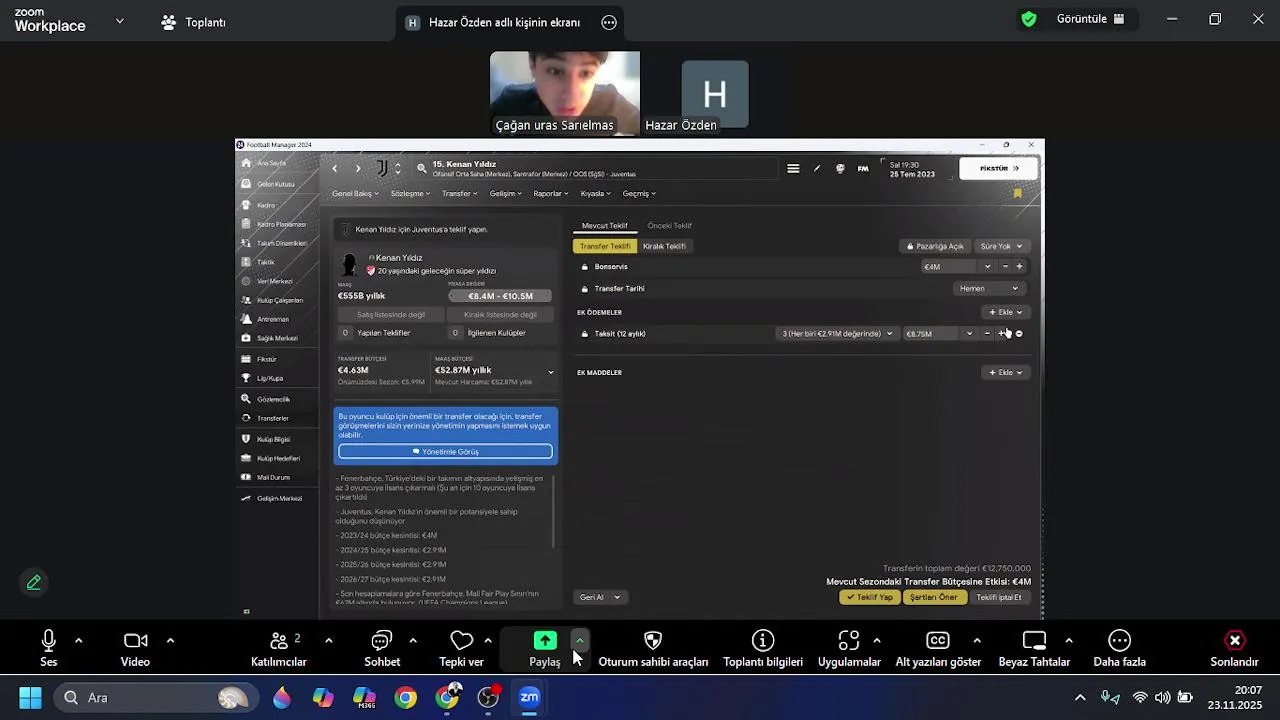Open Sözleşme menu
Viewport: 1280px width, 720px height.
[410, 193]
